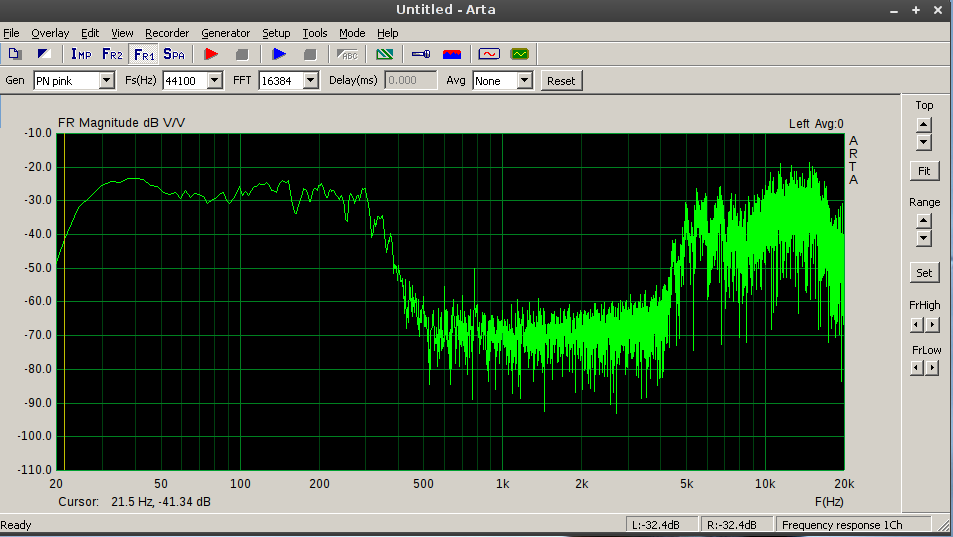The image size is (953, 537).
Task: Click the Cursor 21.5 Hz readout text
Action: click(134, 502)
